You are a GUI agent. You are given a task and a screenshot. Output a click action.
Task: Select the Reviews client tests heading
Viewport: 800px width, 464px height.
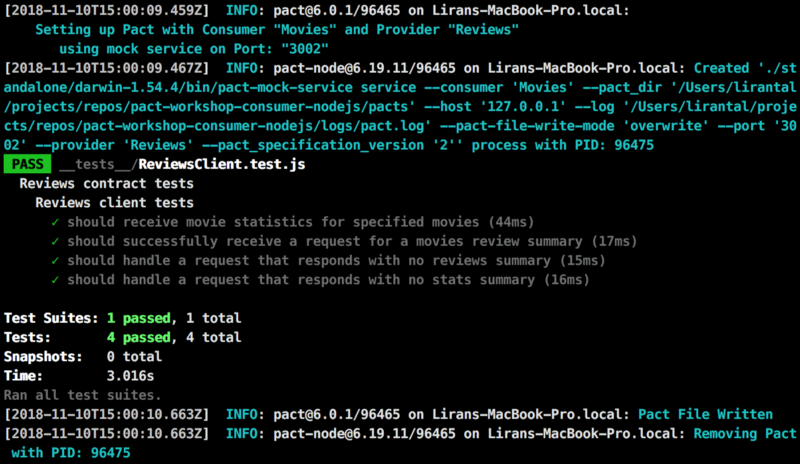pyautogui.click(x=114, y=203)
